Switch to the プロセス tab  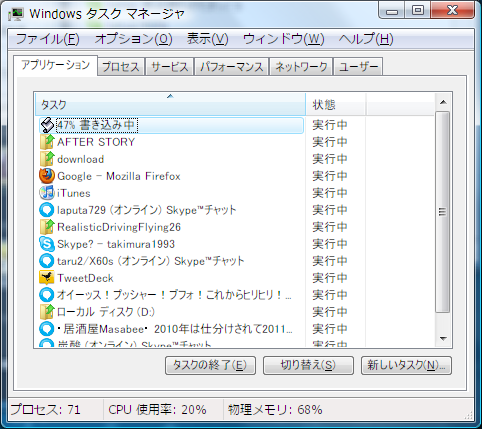(x=121, y=67)
